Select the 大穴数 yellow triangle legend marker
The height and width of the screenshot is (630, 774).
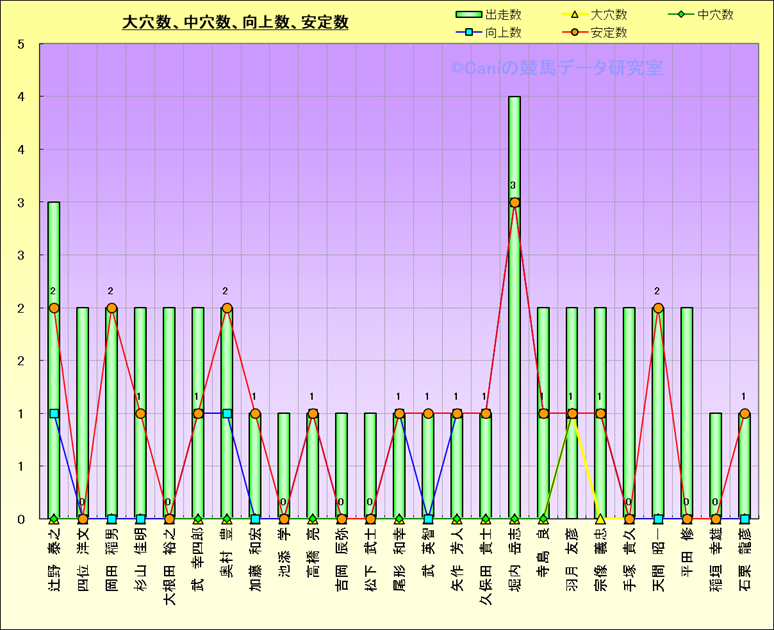(576, 15)
